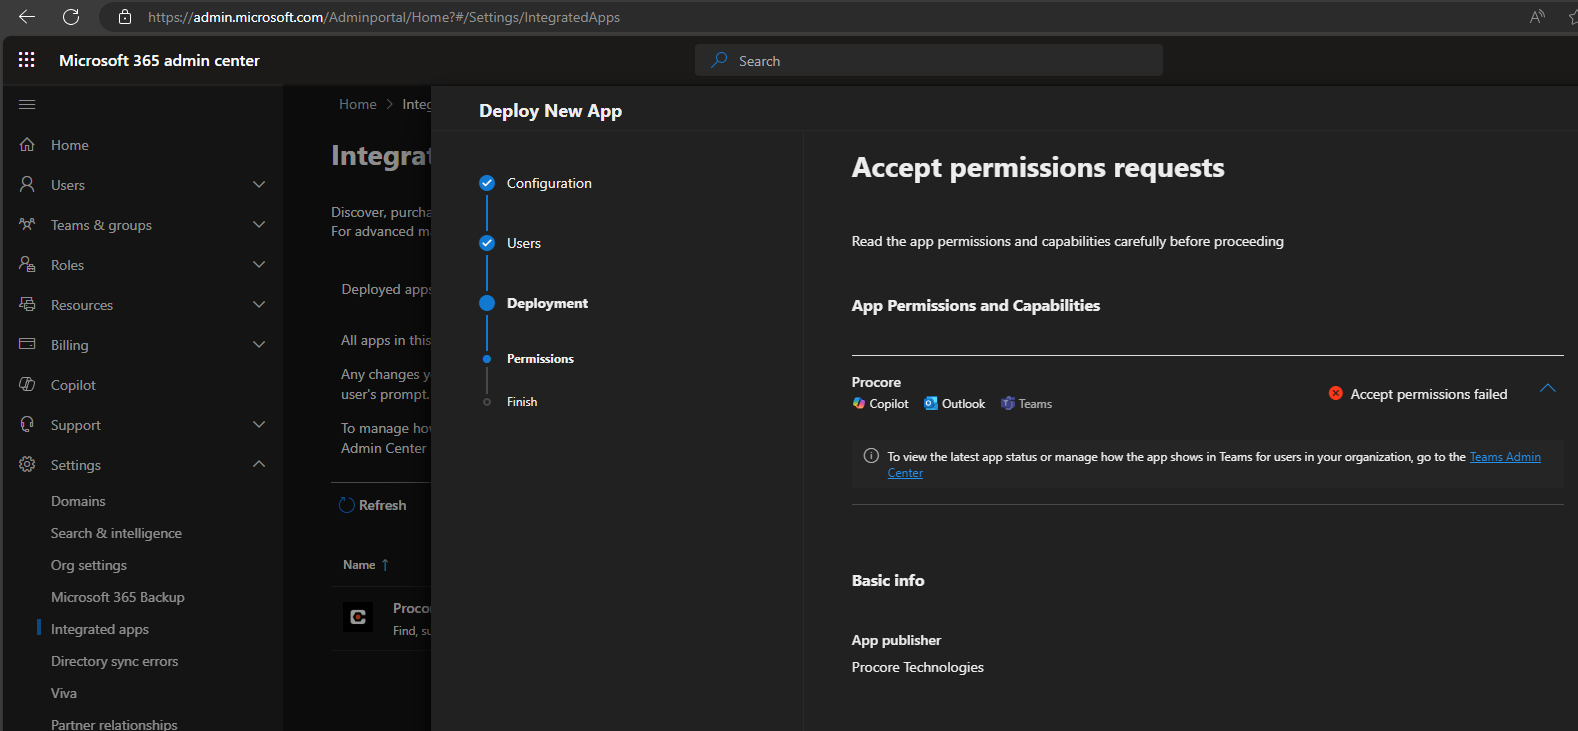1578x731 pixels.
Task: Collapse the Procore permissions chevron
Action: coord(1548,388)
